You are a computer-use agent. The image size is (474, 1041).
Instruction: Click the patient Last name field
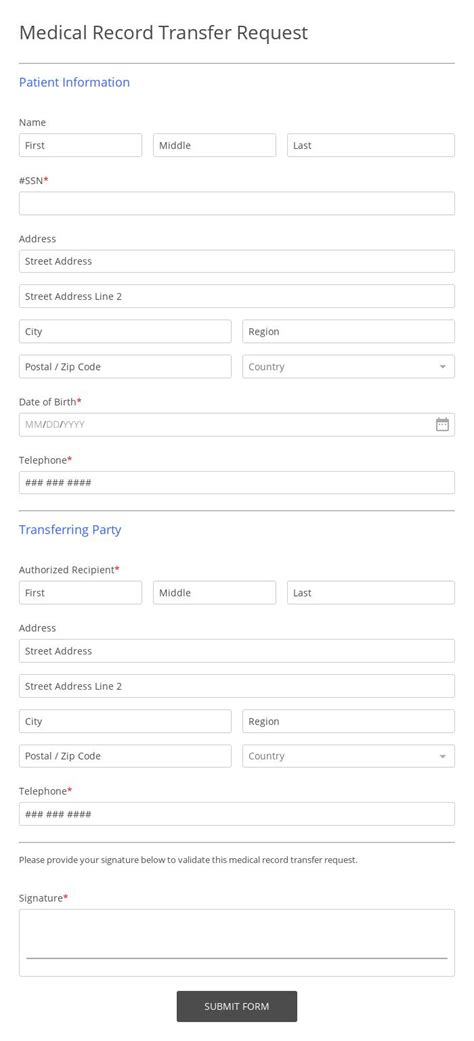[x=371, y=145]
